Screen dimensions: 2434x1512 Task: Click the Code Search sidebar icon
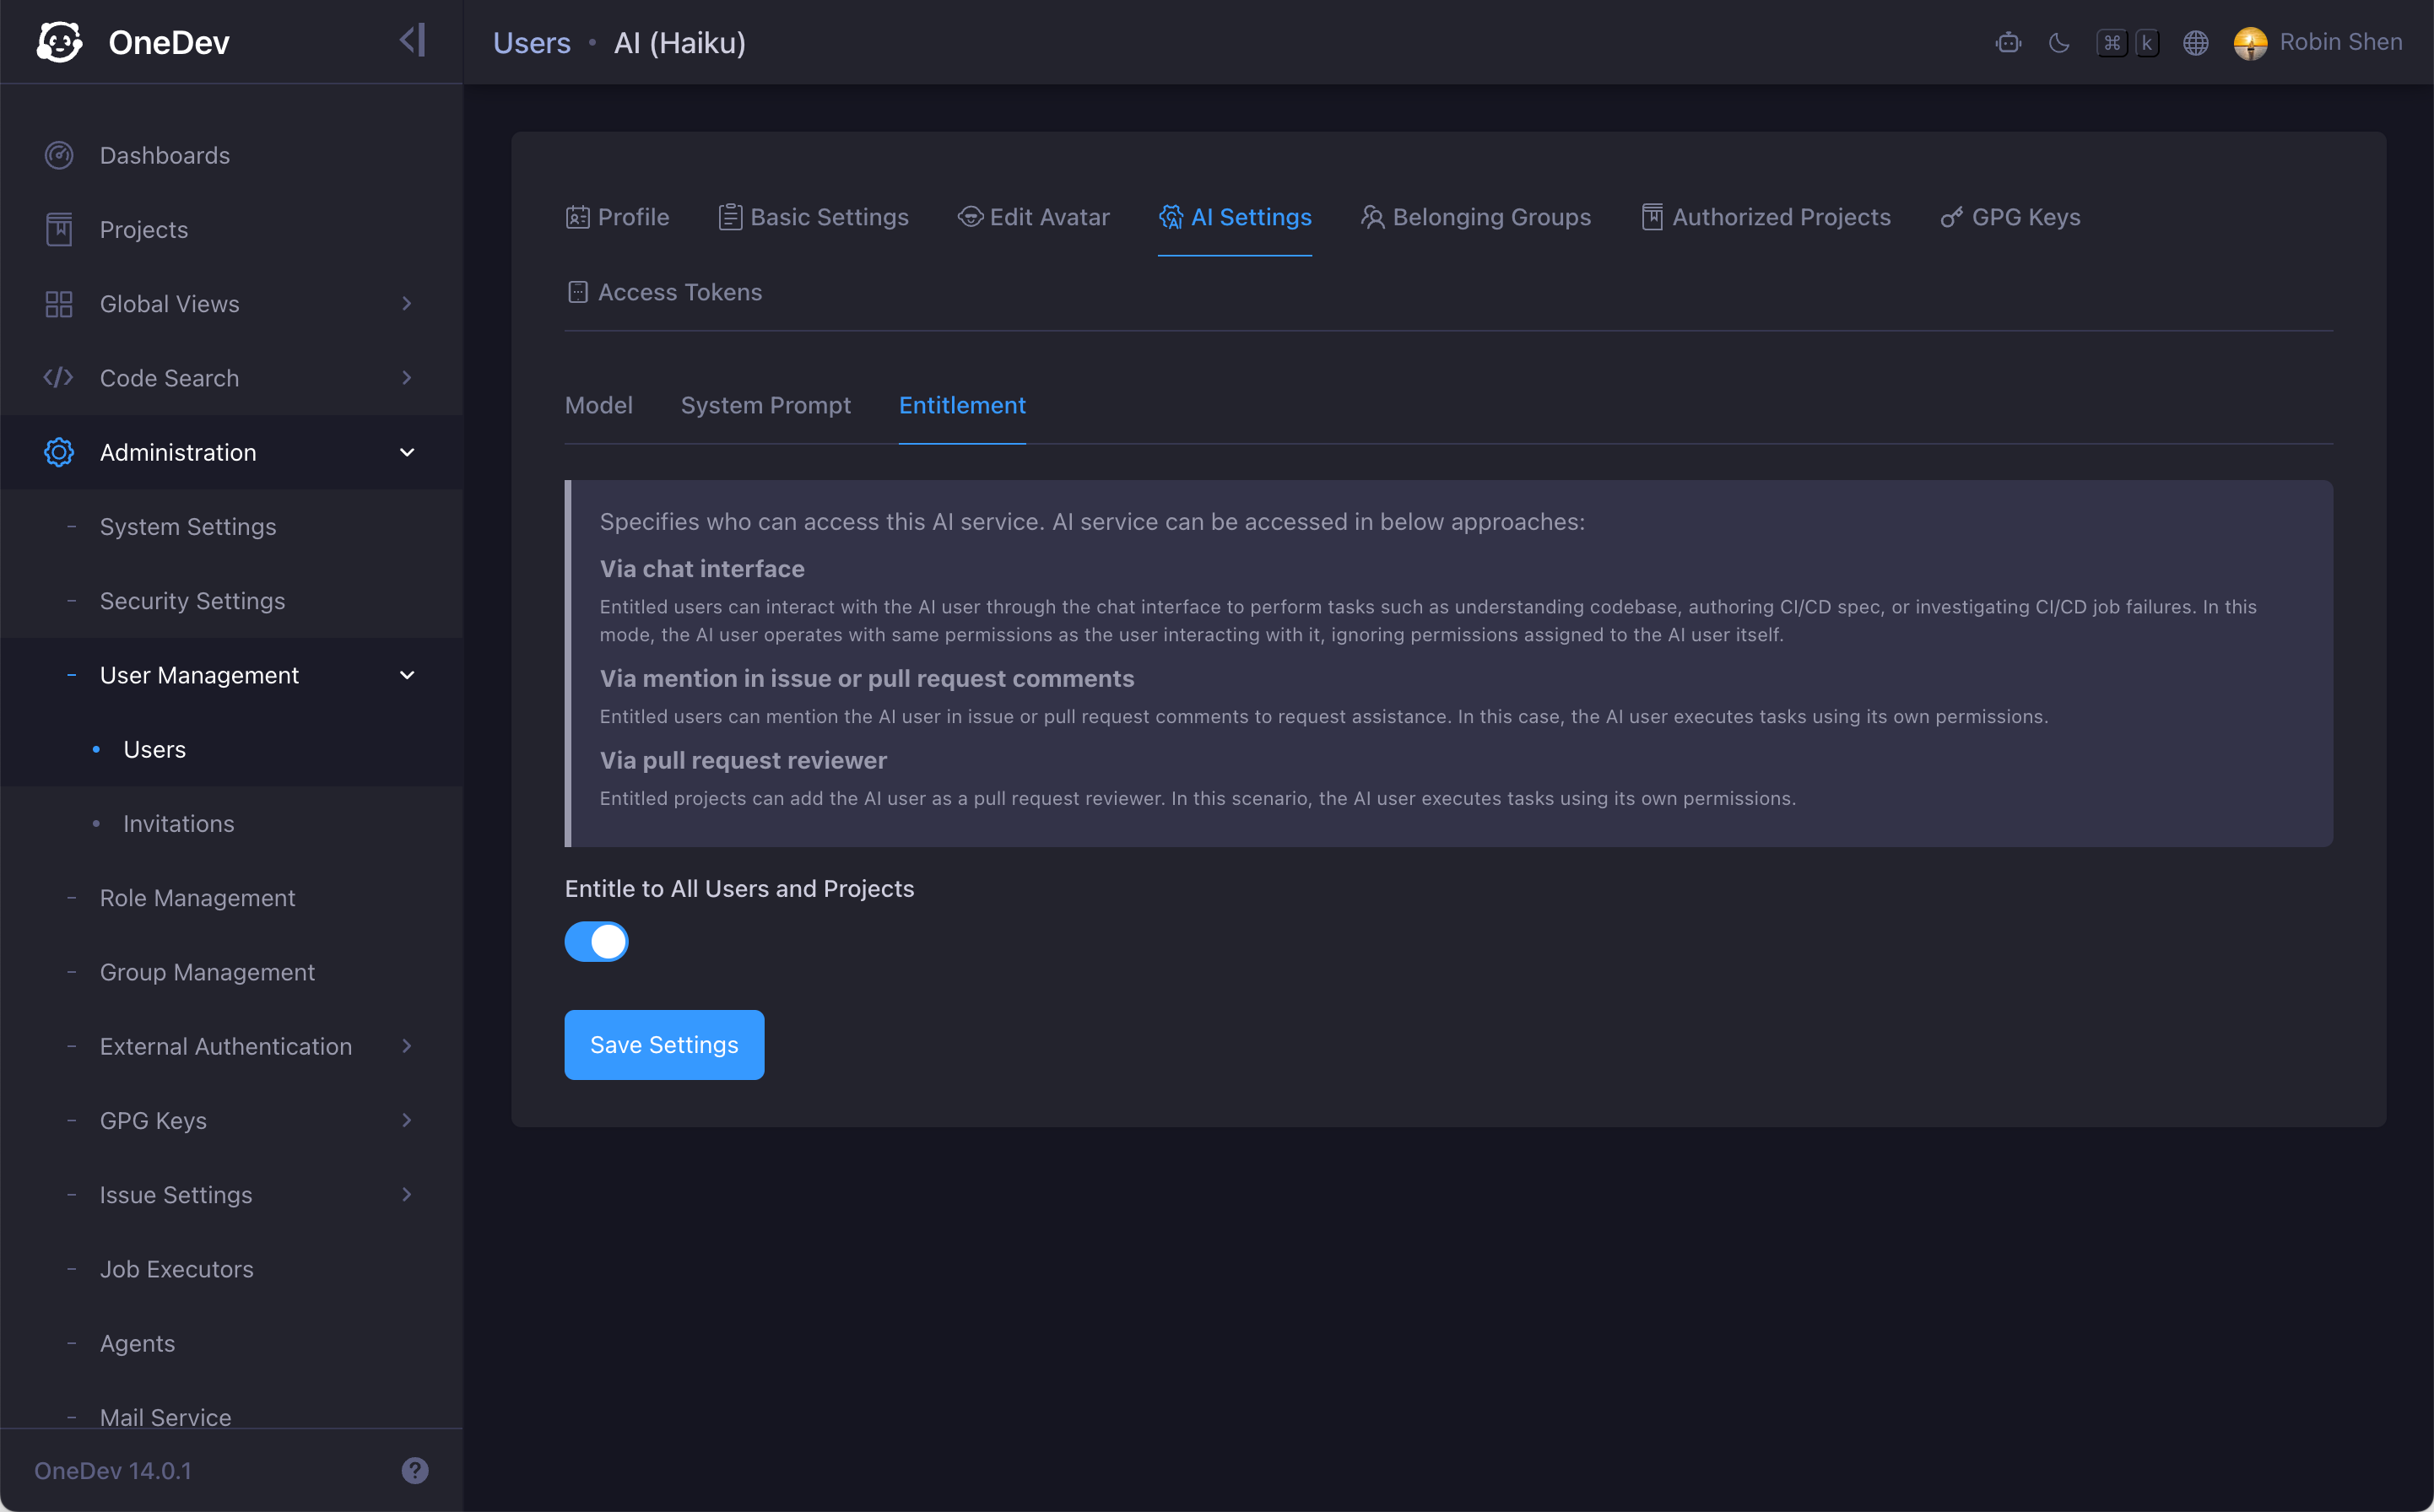57,378
